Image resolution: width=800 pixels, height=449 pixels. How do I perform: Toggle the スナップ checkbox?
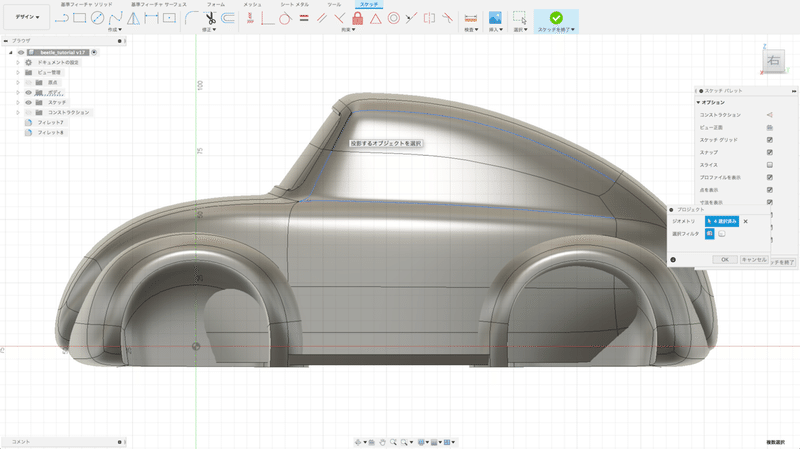point(769,152)
